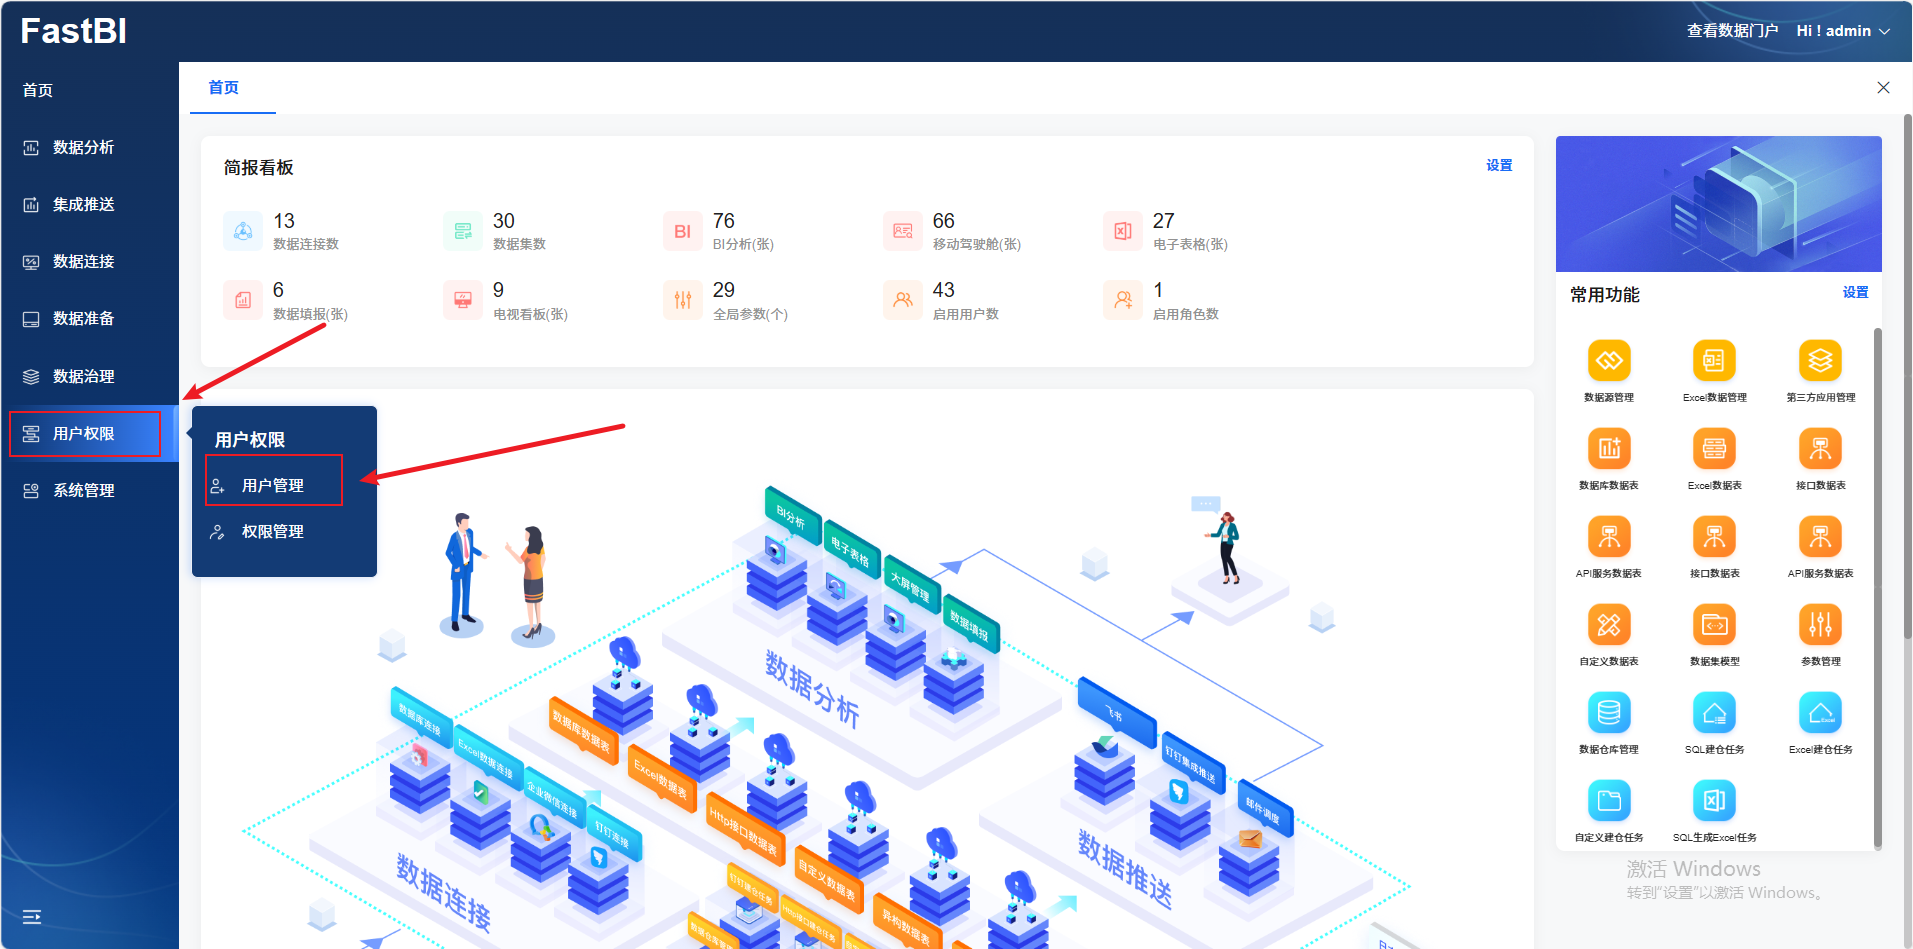This screenshot has width=1913, height=949.
Task: Switch to the 首页 tab
Action: [223, 88]
